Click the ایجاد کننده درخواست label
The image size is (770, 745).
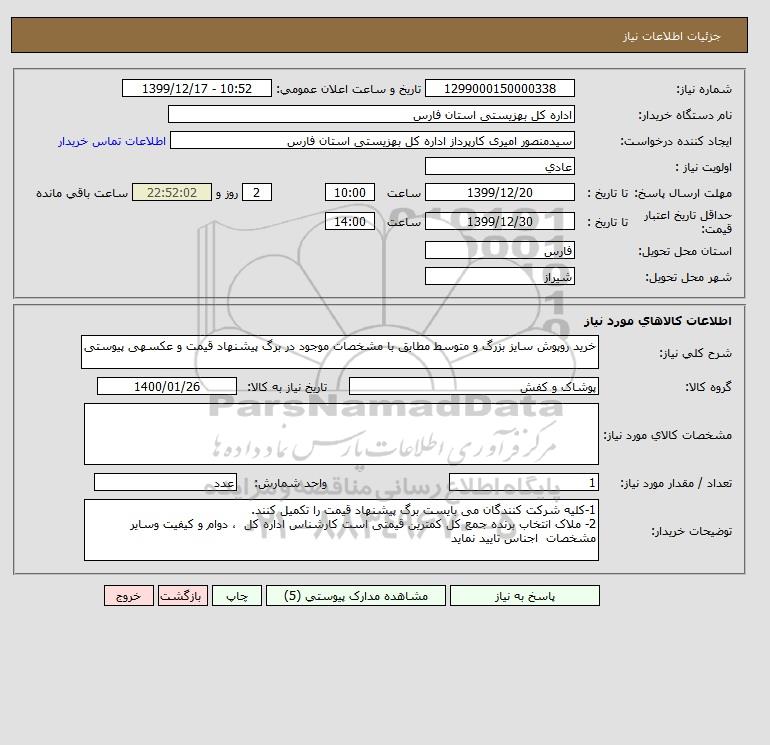click(x=676, y=141)
